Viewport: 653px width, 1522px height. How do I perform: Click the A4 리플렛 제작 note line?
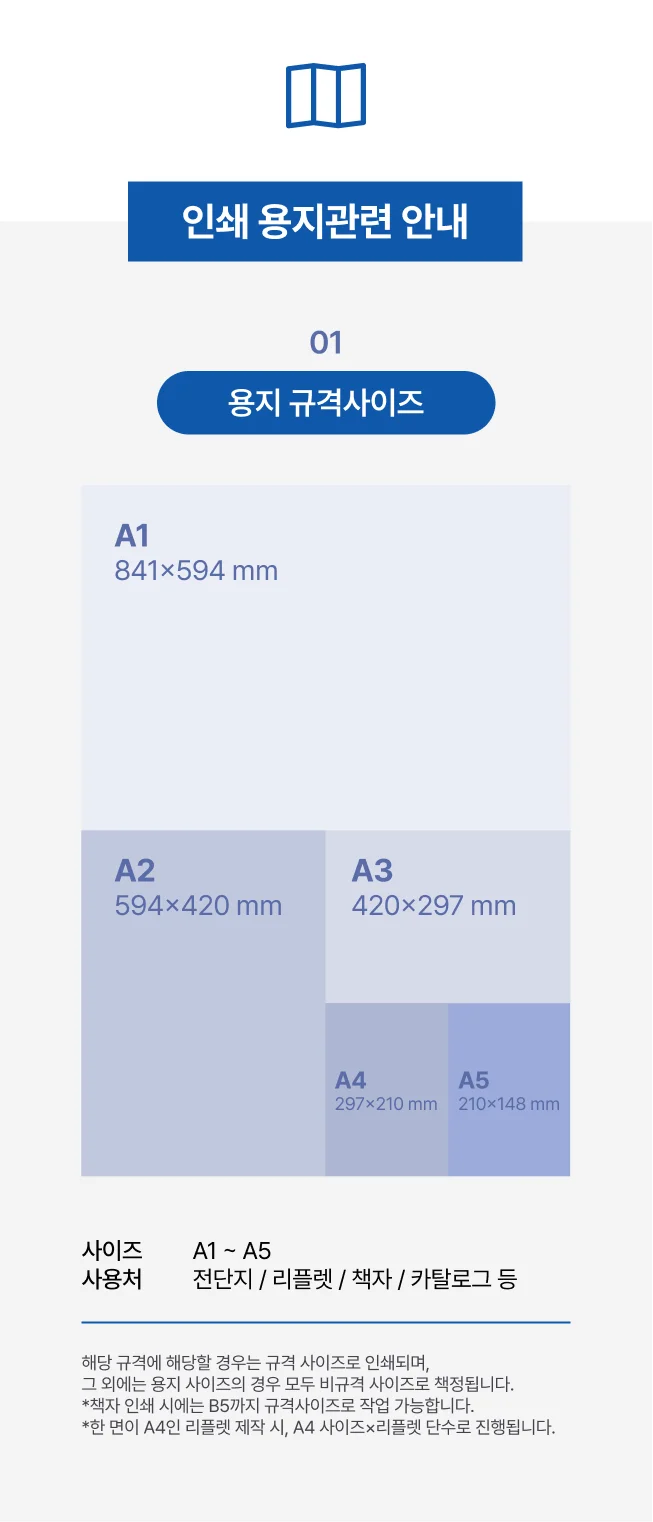[x=318, y=1427]
